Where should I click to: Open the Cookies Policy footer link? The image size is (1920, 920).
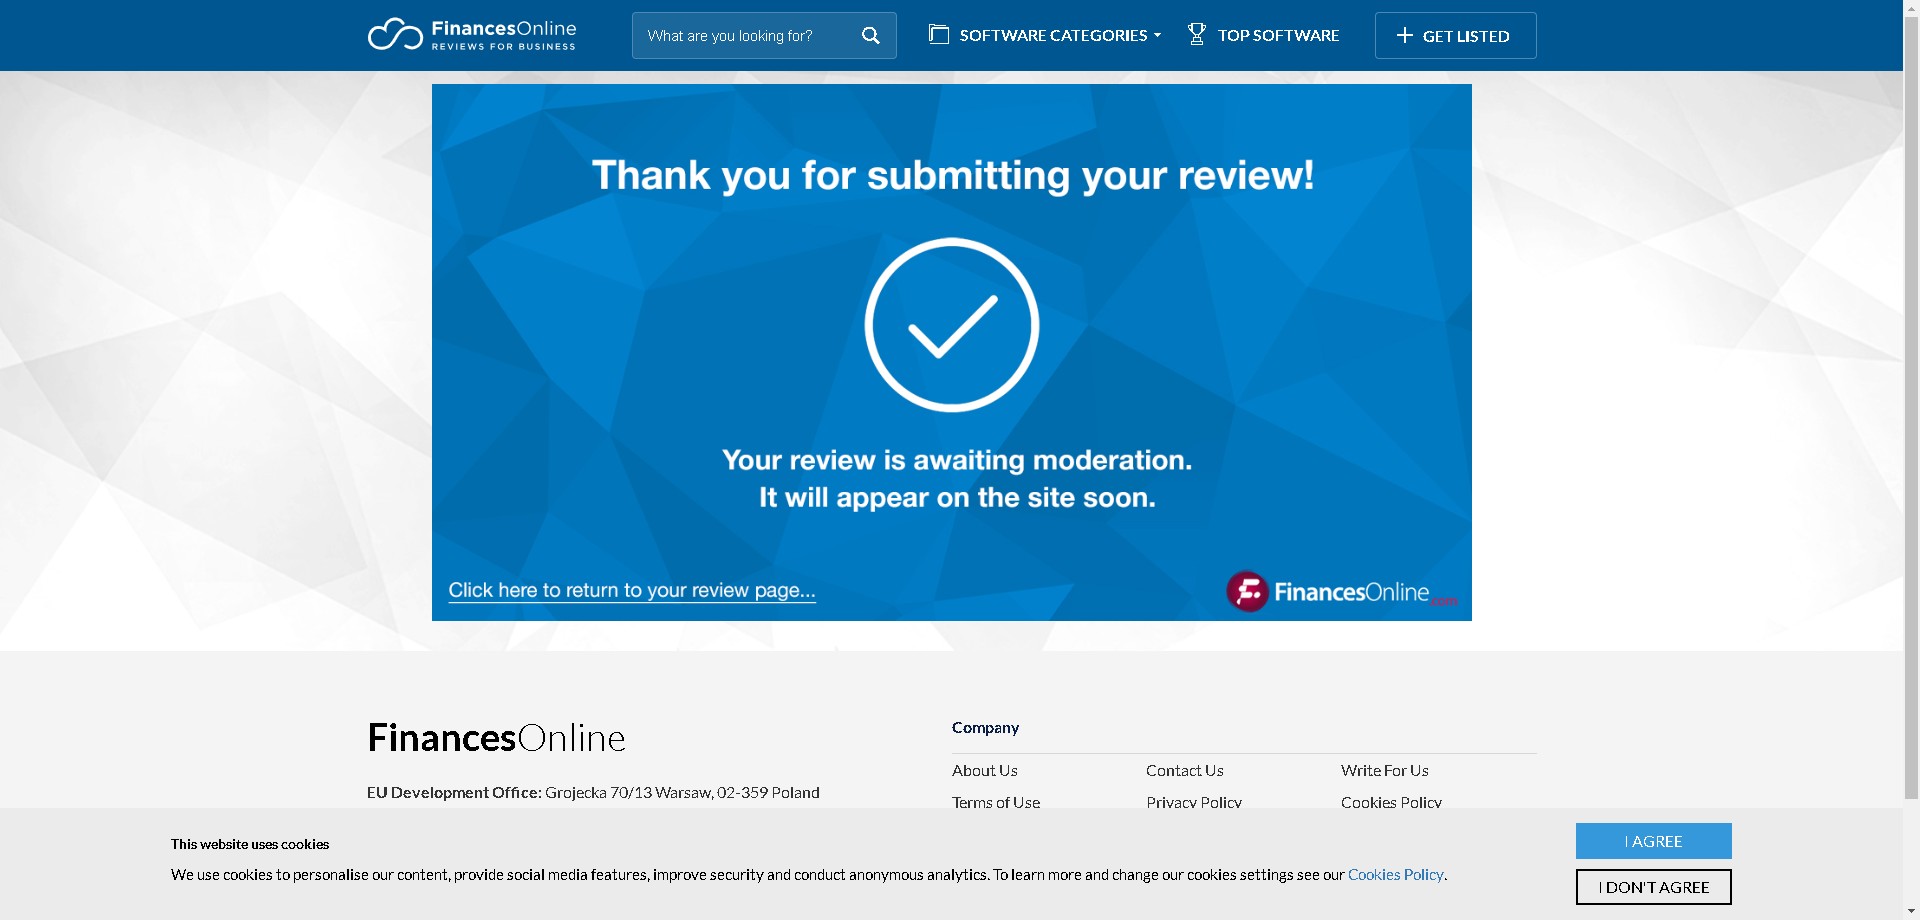tap(1391, 802)
